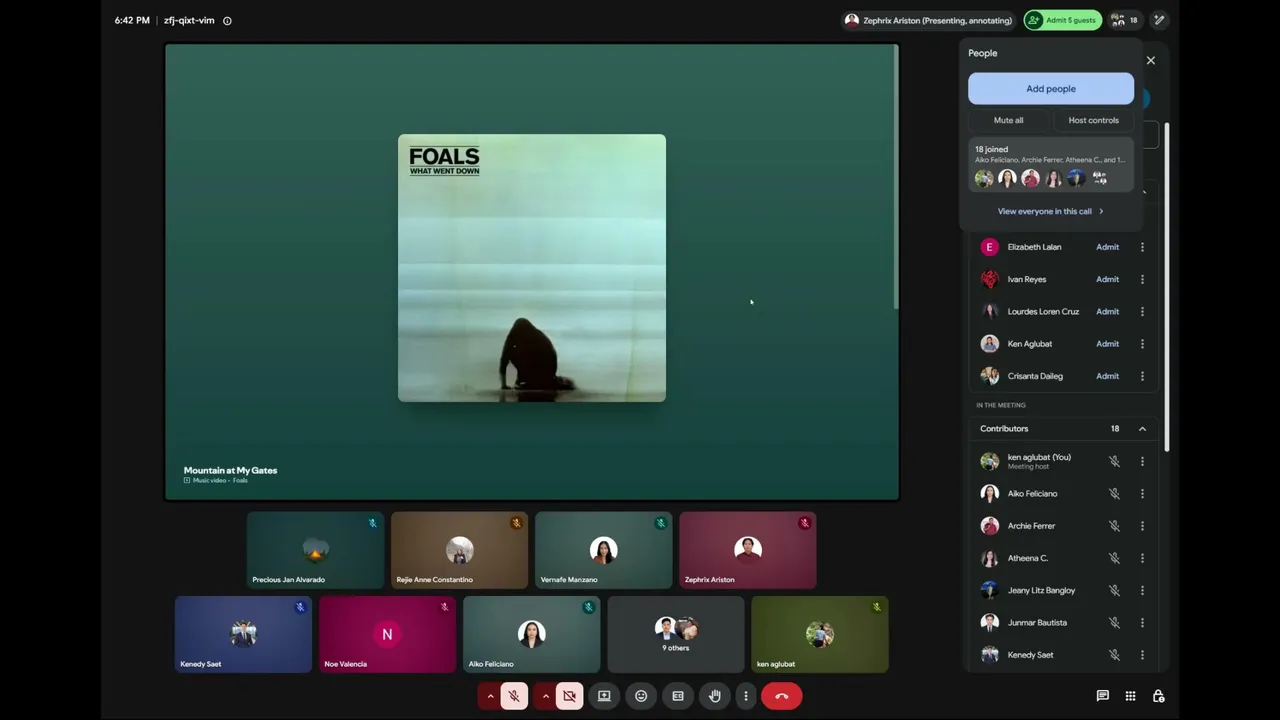The height and width of the screenshot is (720, 1280).
Task: Admit Lourdes Loren Cruz to the meeting
Action: [1107, 311]
